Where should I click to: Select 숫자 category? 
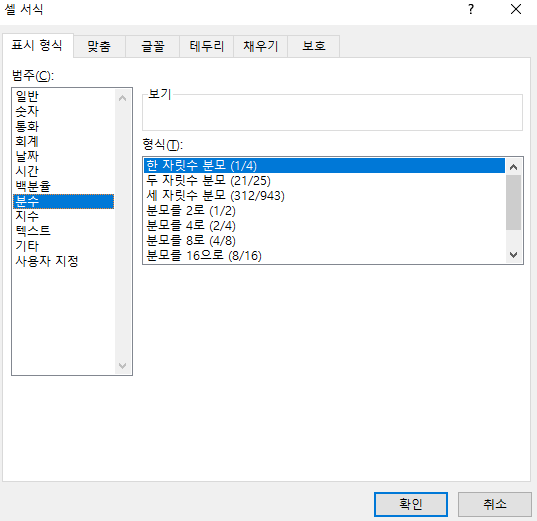(x=63, y=111)
